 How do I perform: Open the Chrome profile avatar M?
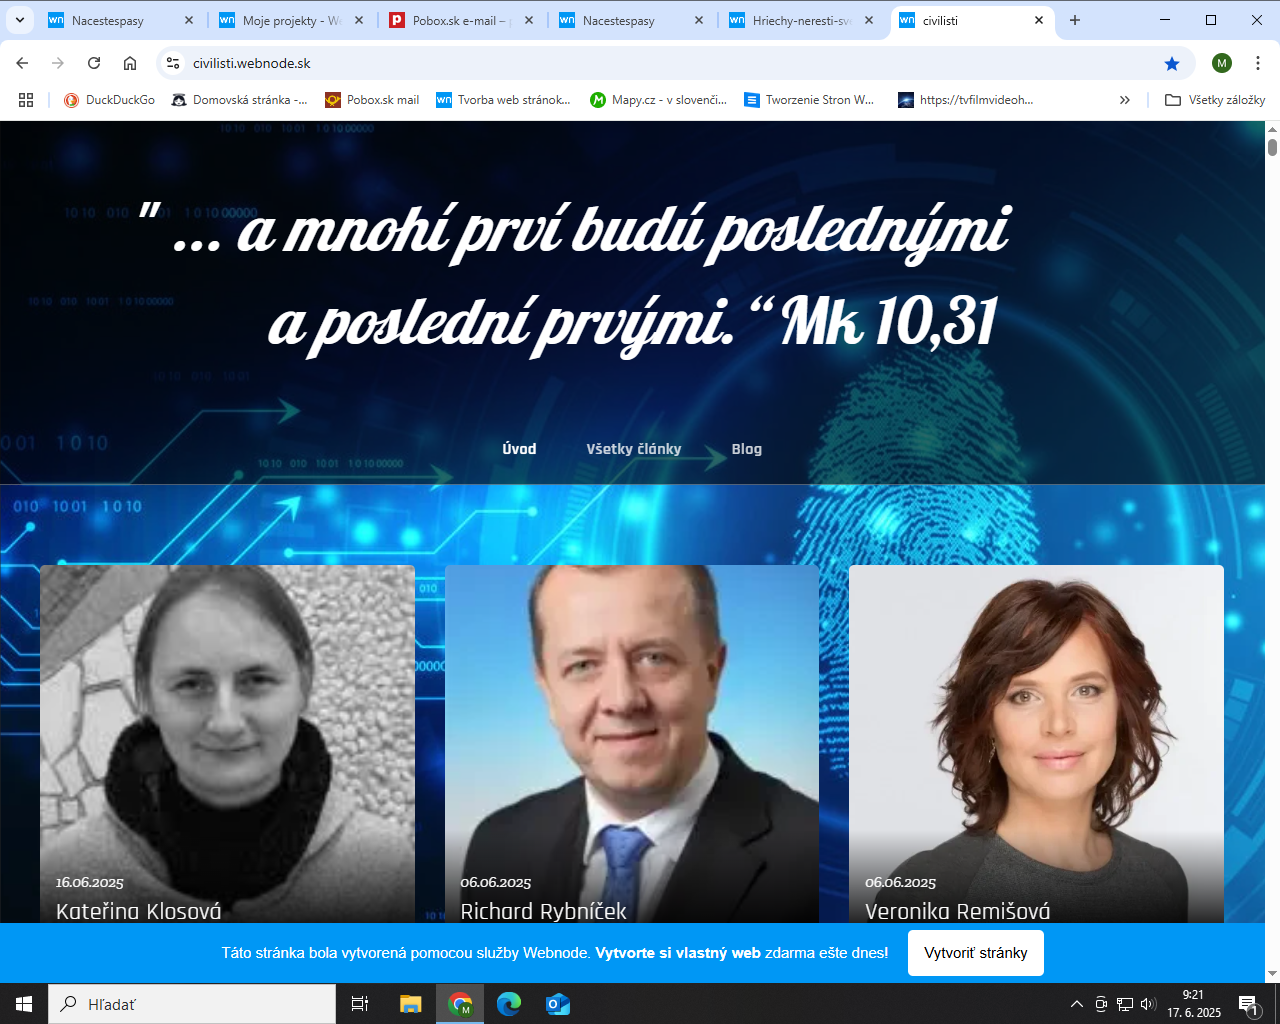(1222, 63)
